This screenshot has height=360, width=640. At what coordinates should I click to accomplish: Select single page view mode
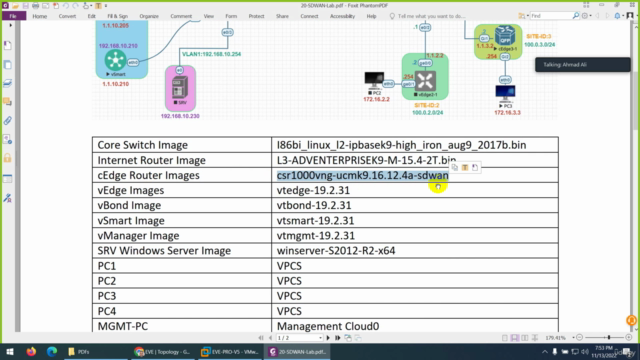pos(505,338)
